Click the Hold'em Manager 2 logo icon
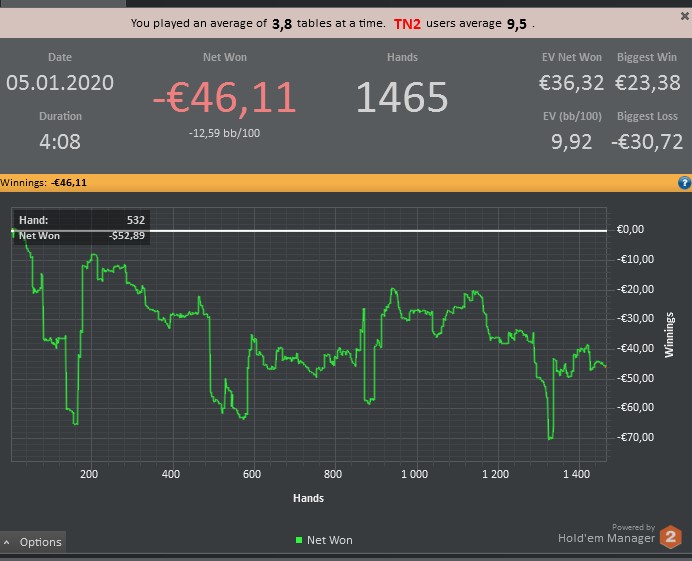692x561 pixels. [670, 537]
